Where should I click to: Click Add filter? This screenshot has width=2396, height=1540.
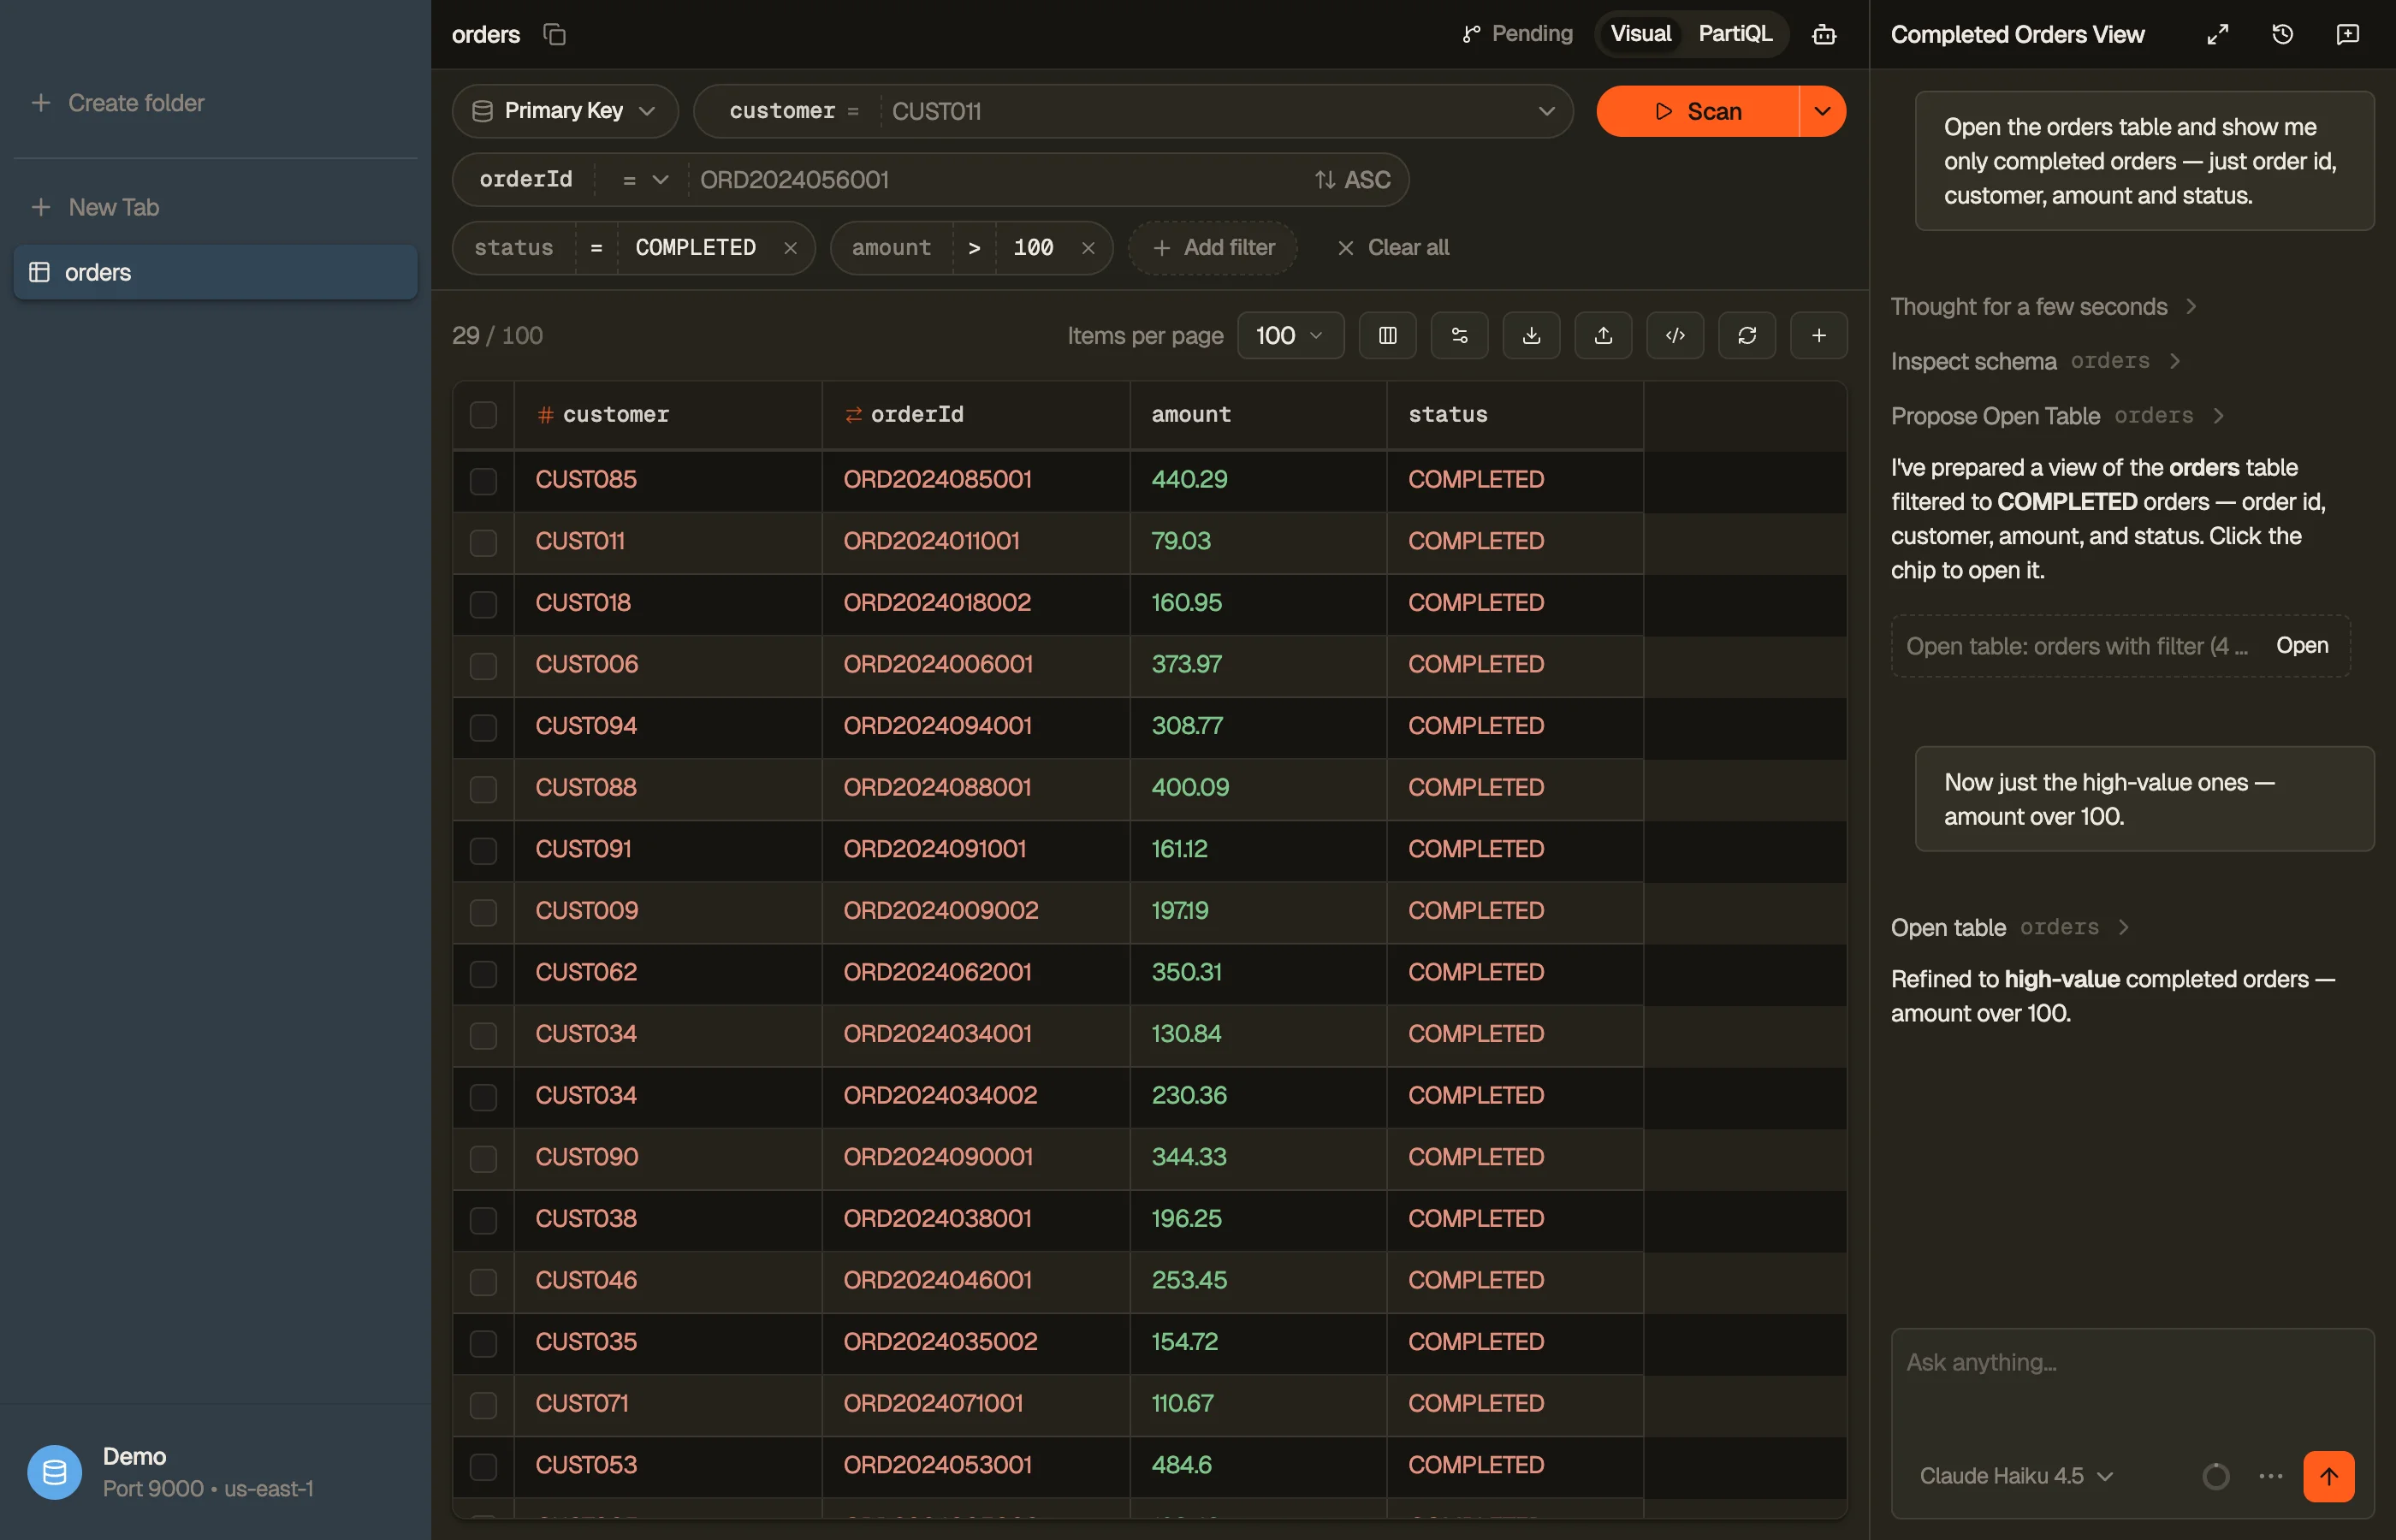tap(1213, 248)
